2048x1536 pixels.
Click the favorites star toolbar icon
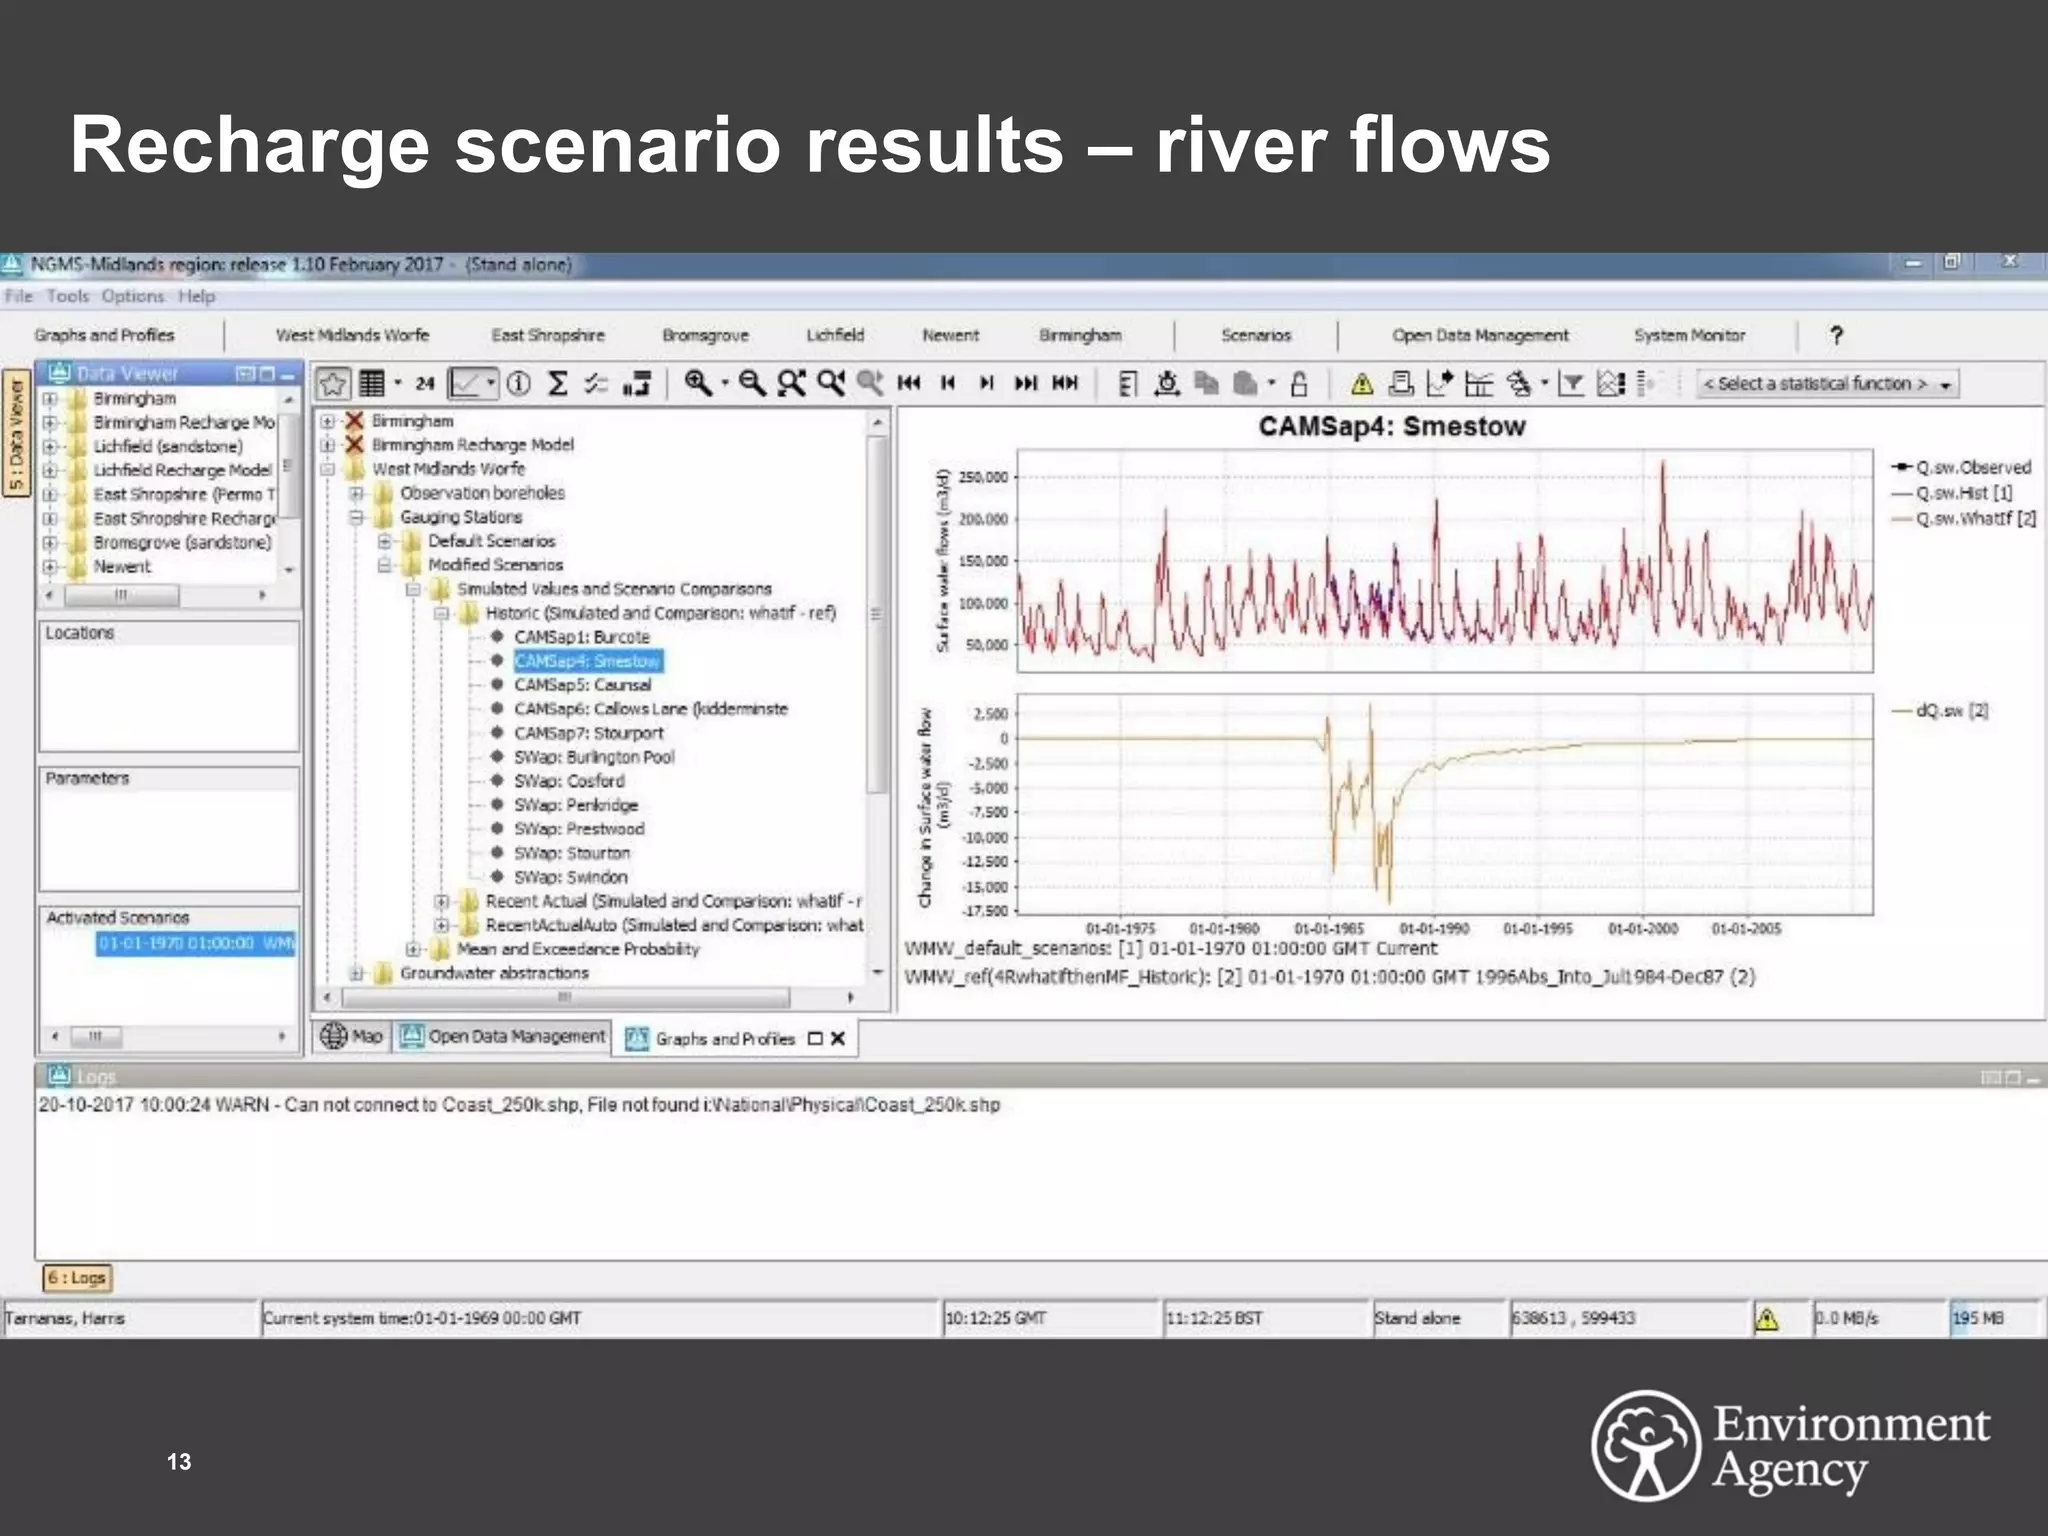pos(333,384)
